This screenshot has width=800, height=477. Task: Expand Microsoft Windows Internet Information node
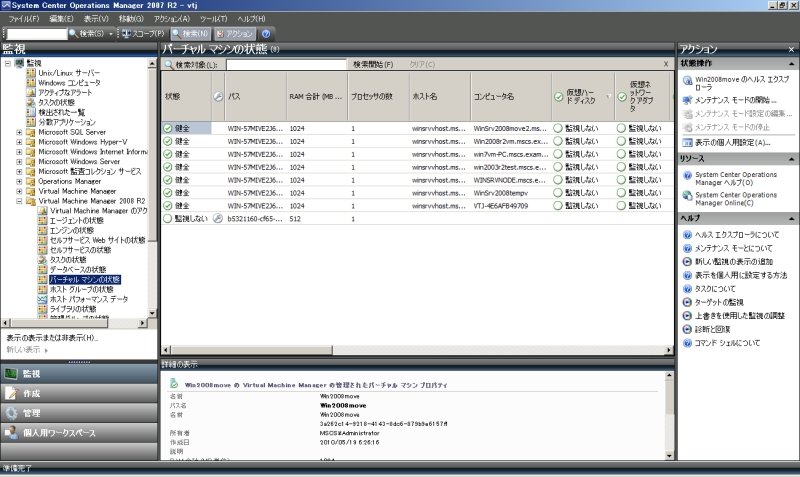tap(19, 152)
